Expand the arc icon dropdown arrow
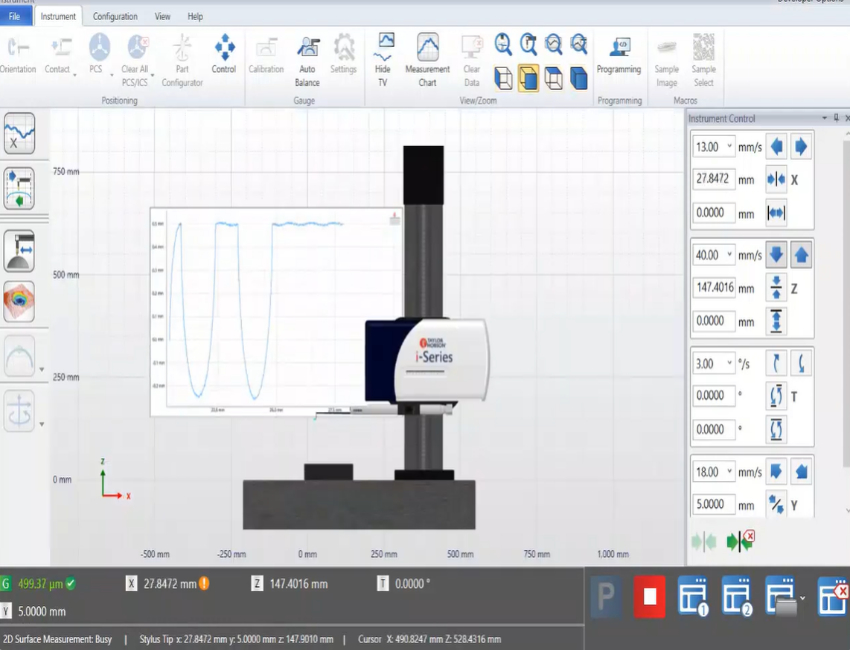850x651 pixels. click(x=42, y=370)
